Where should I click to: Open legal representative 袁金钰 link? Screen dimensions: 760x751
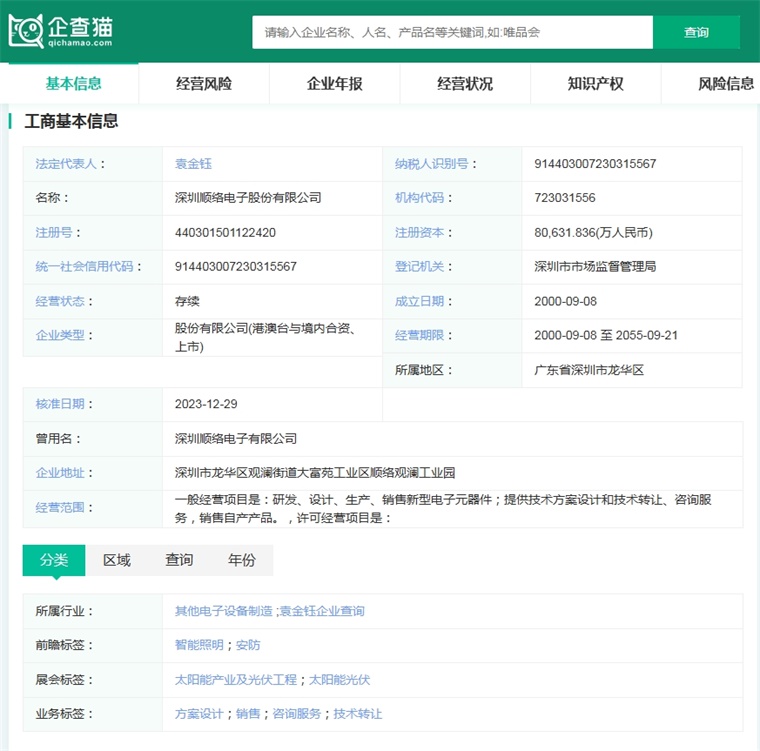(x=193, y=164)
